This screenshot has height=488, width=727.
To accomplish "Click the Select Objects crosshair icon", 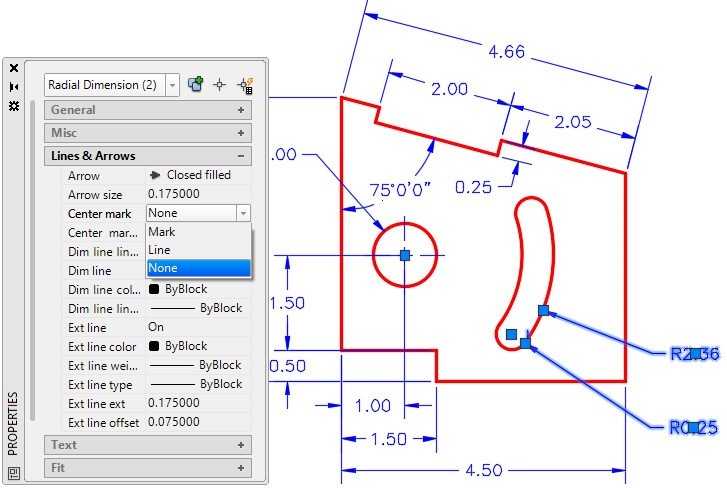I will [x=220, y=85].
